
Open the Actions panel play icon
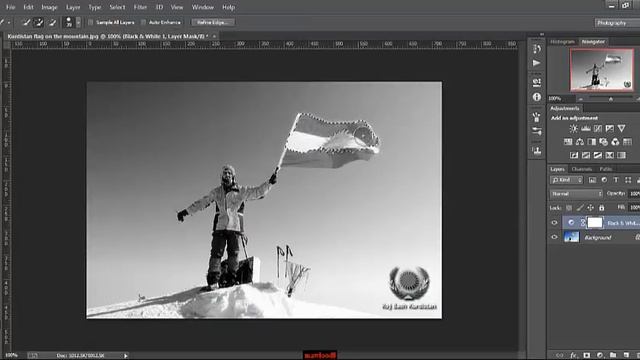click(x=537, y=63)
